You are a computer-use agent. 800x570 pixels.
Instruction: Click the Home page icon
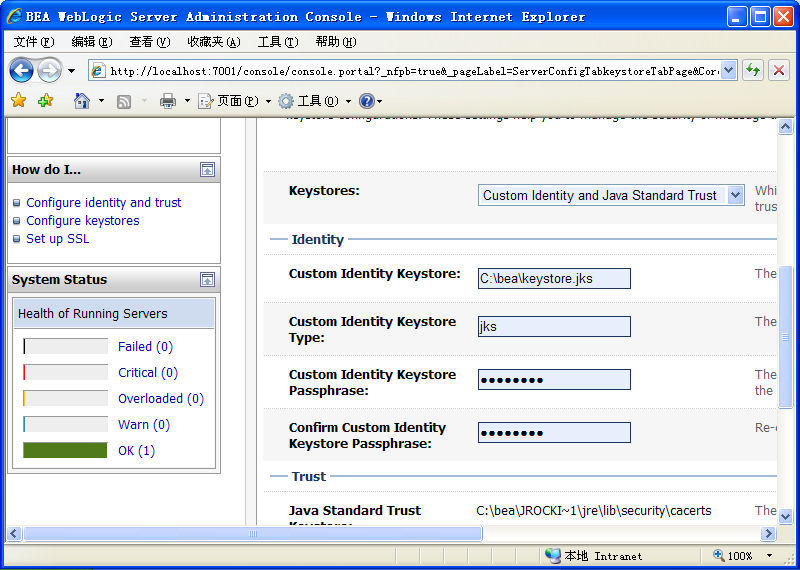tap(82, 101)
